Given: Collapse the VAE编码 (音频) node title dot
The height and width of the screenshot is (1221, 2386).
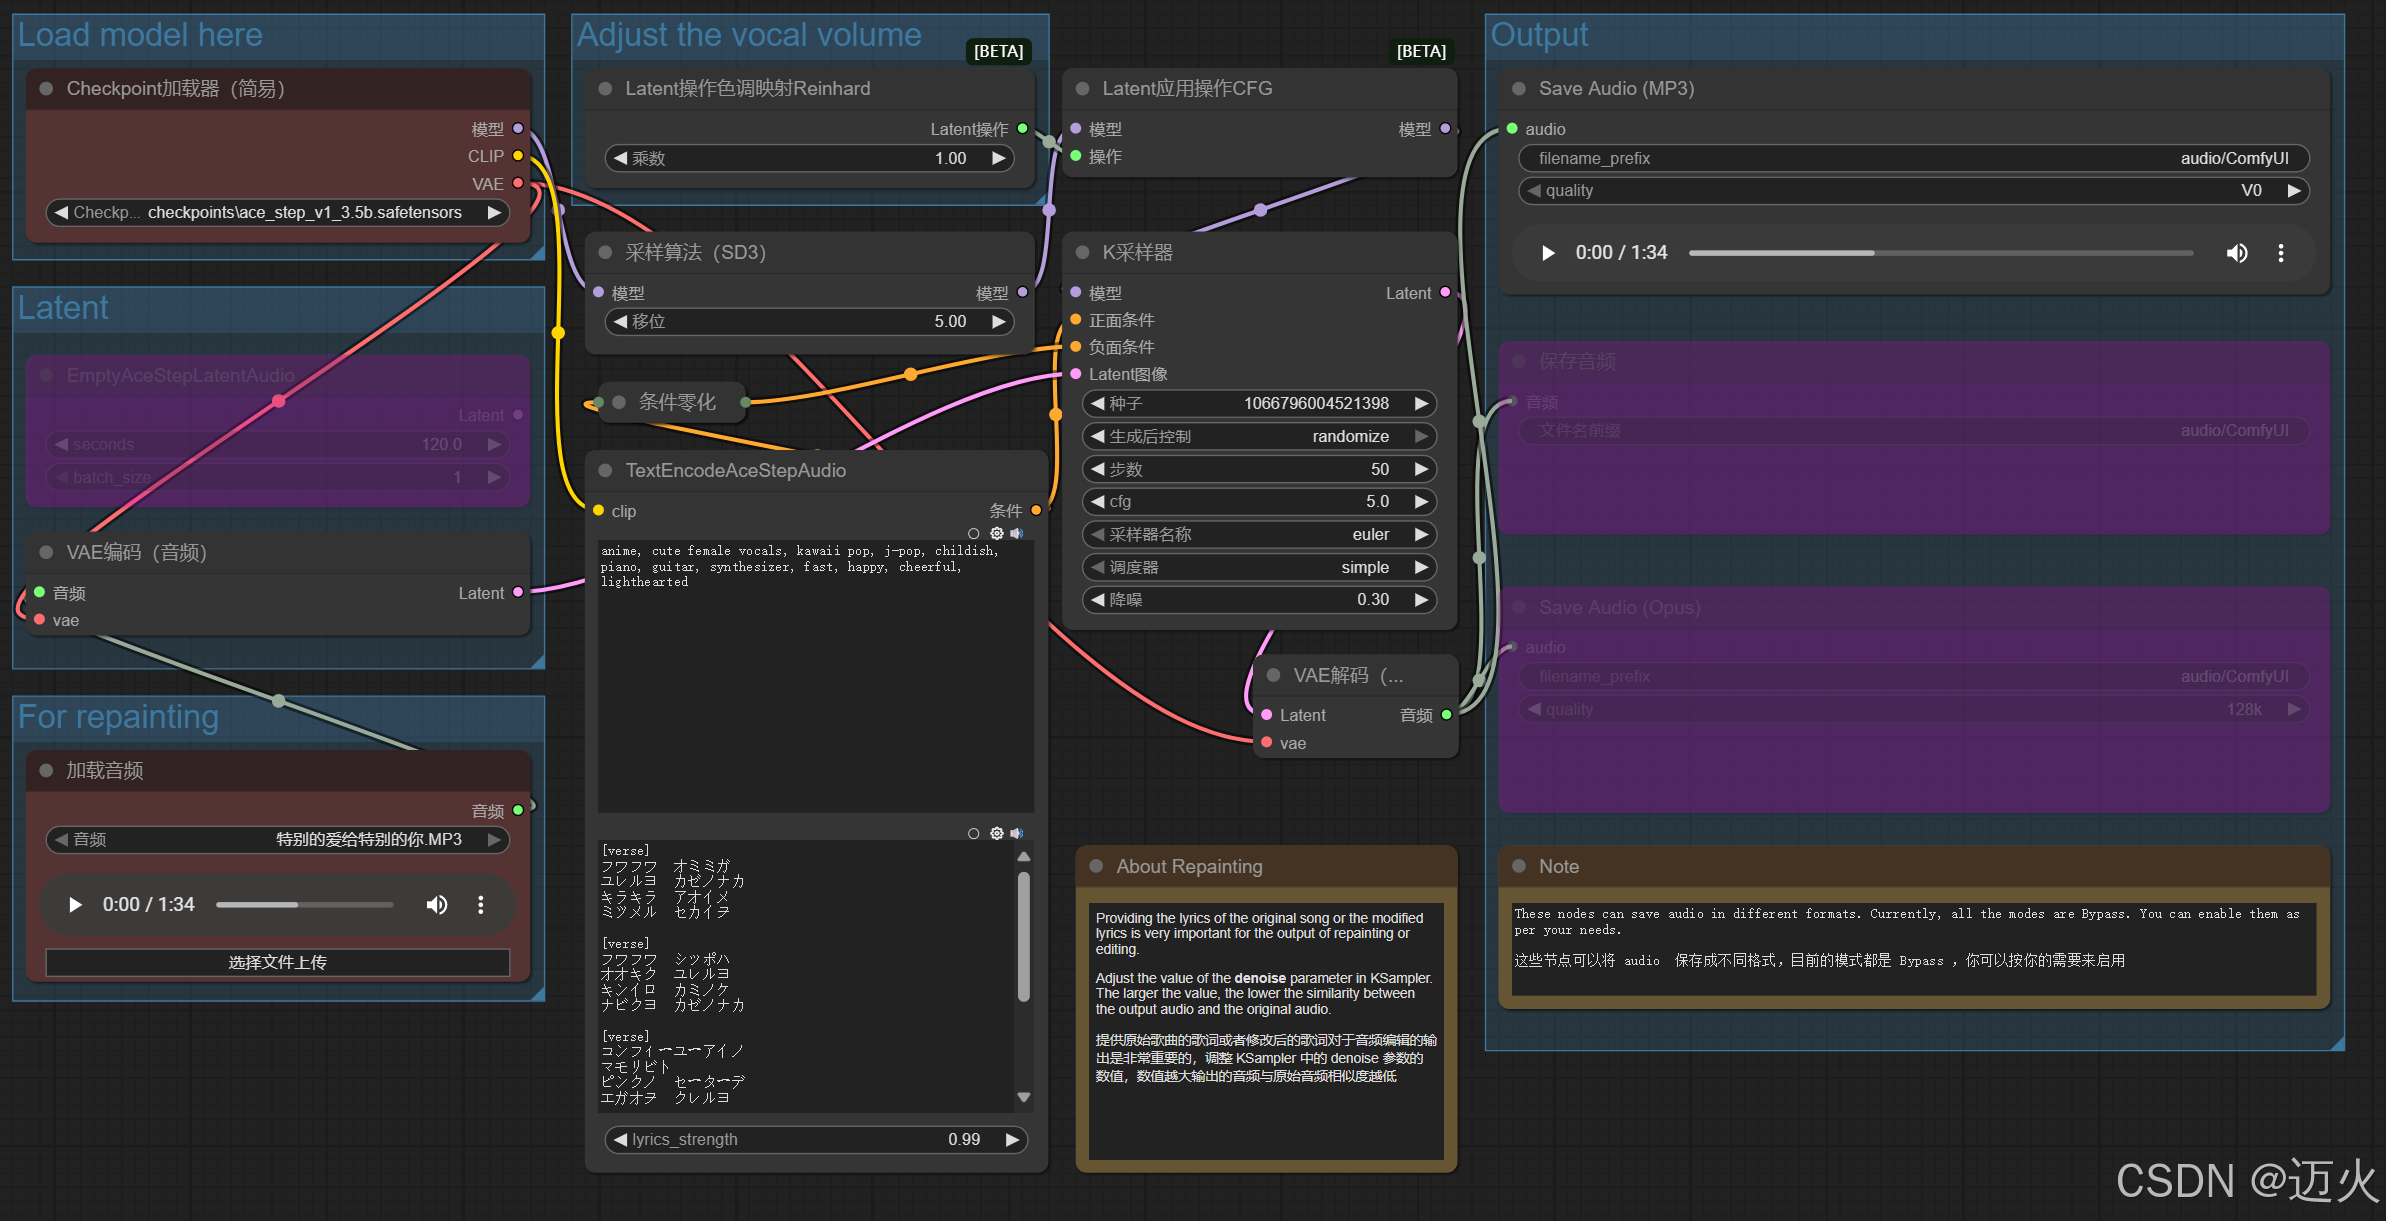Looking at the screenshot, I should pos(46,552).
